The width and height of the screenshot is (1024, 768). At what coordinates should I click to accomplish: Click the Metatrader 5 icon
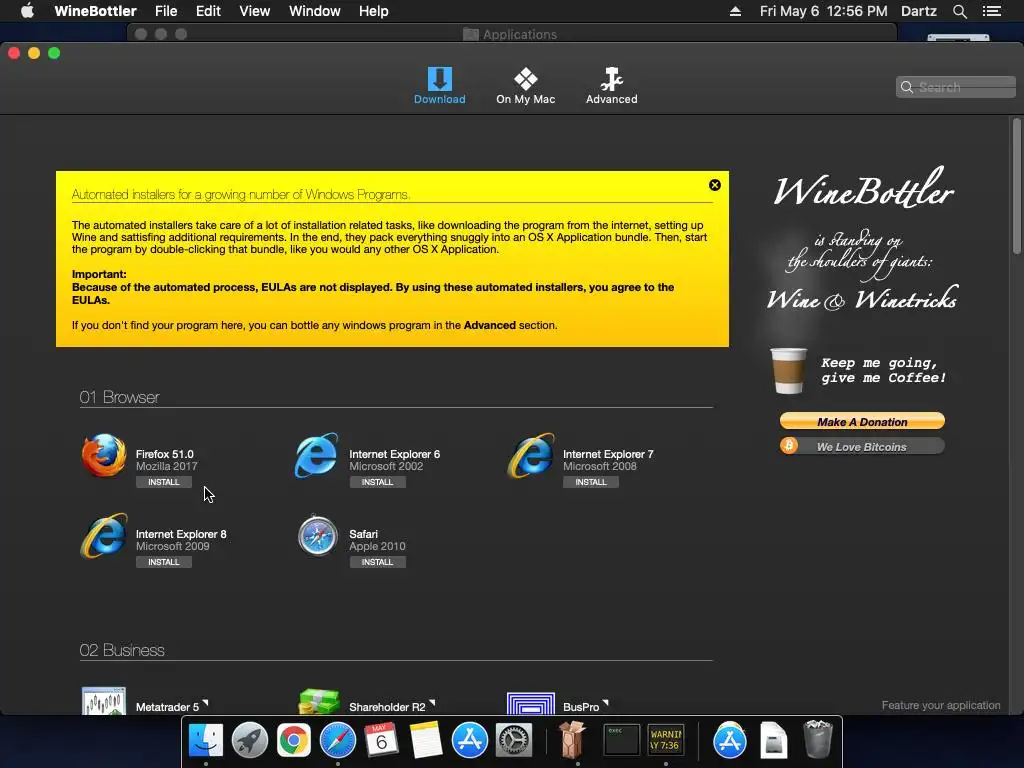click(x=104, y=701)
